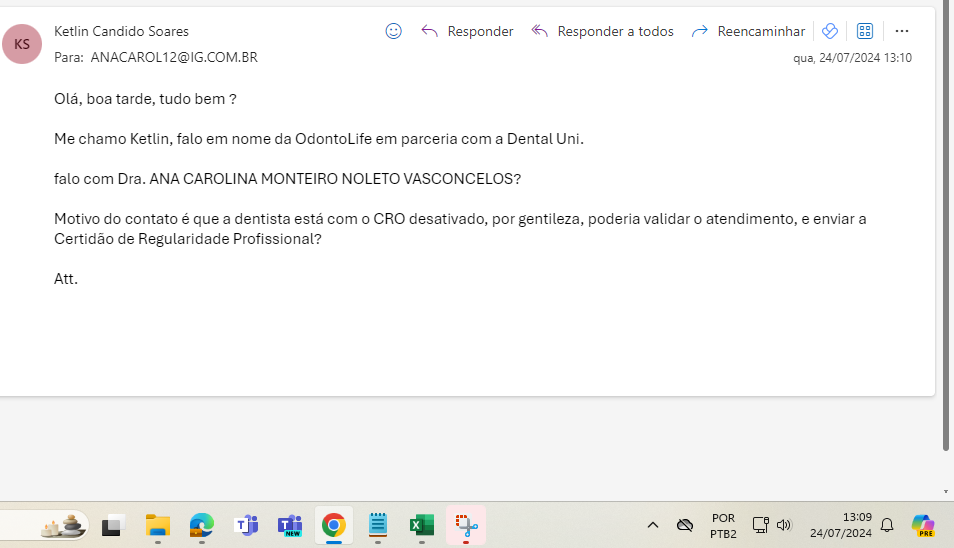Expand hidden system tray icons chevron
Image resolution: width=954 pixels, height=548 pixels.
pyautogui.click(x=653, y=525)
